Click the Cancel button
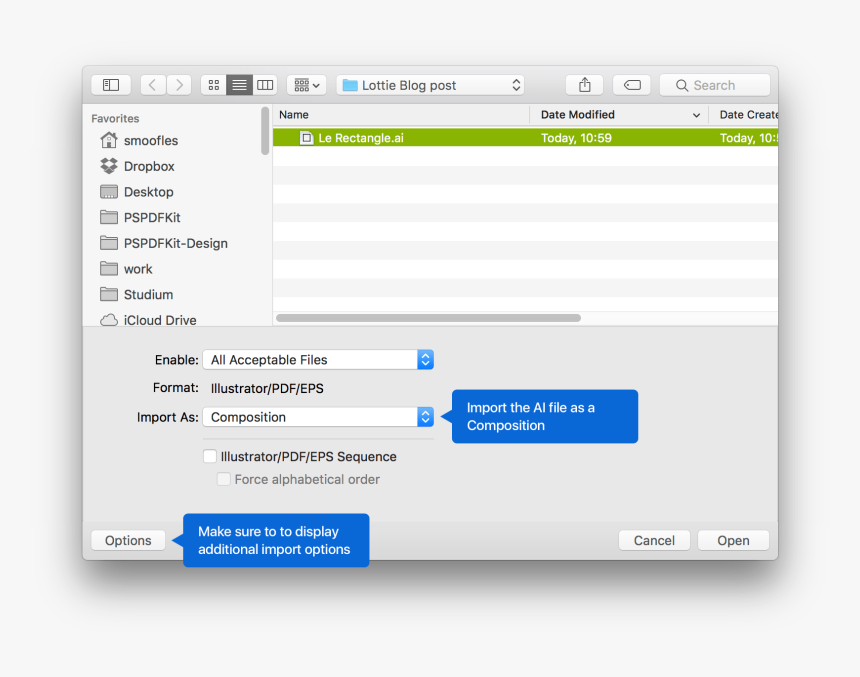The height and width of the screenshot is (677, 860). pos(654,540)
